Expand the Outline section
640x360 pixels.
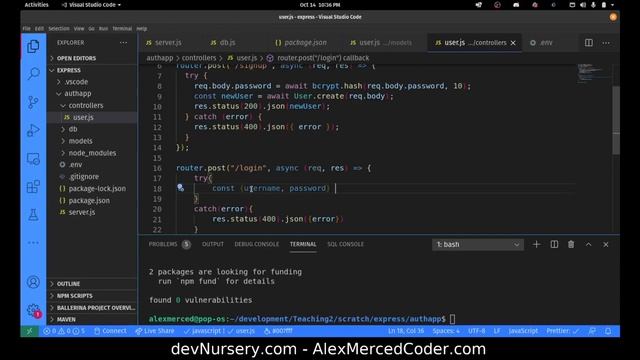click(x=92, y=284)
